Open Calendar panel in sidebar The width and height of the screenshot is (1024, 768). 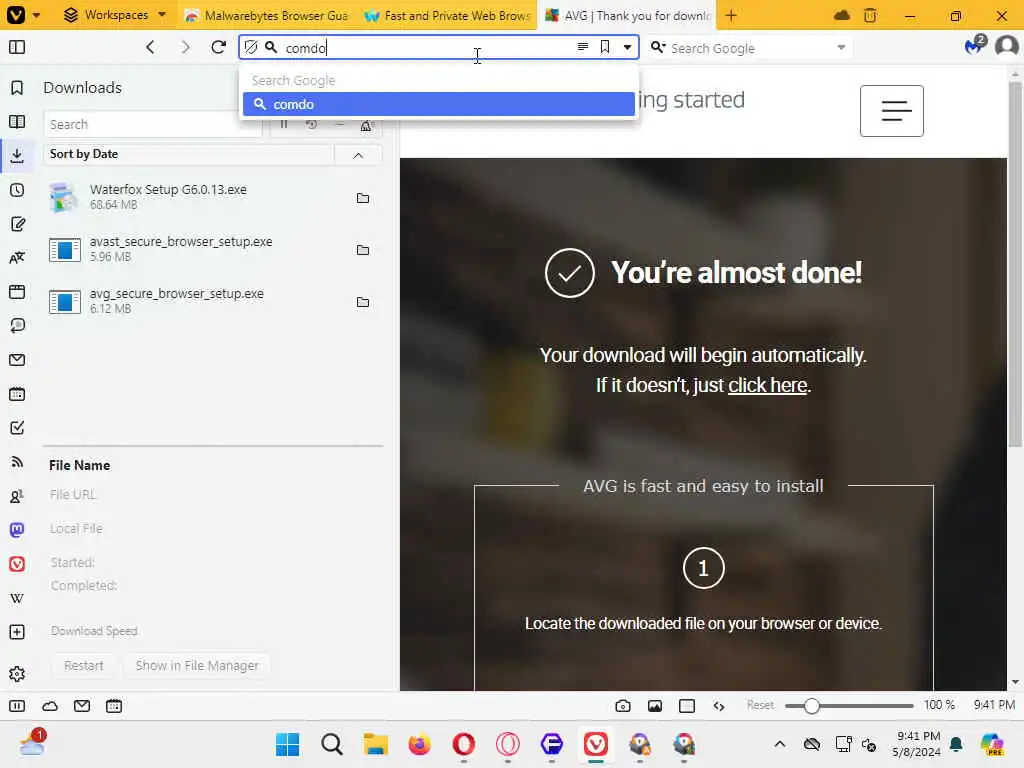pyautogui.click(x=17, y=394)
